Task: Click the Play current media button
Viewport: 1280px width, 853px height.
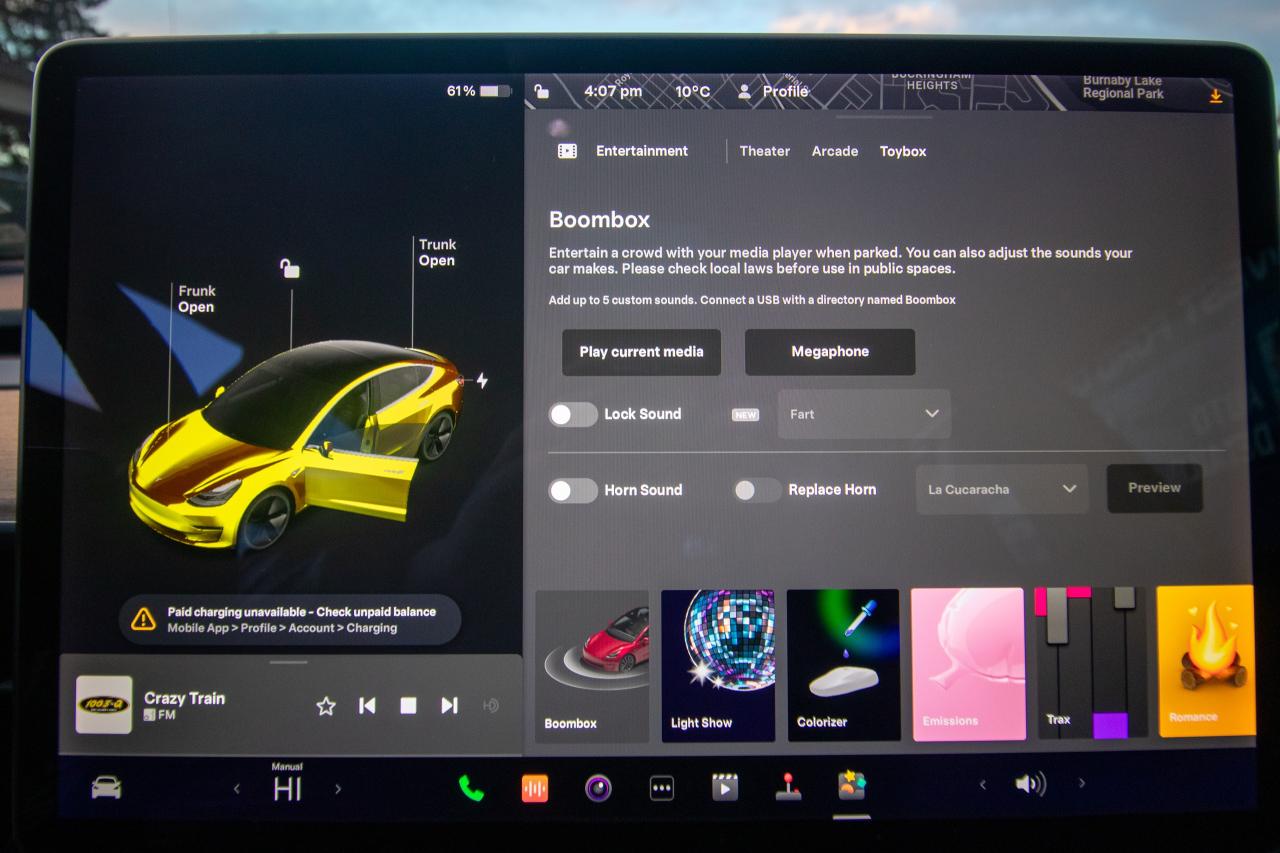Action: 641,352
